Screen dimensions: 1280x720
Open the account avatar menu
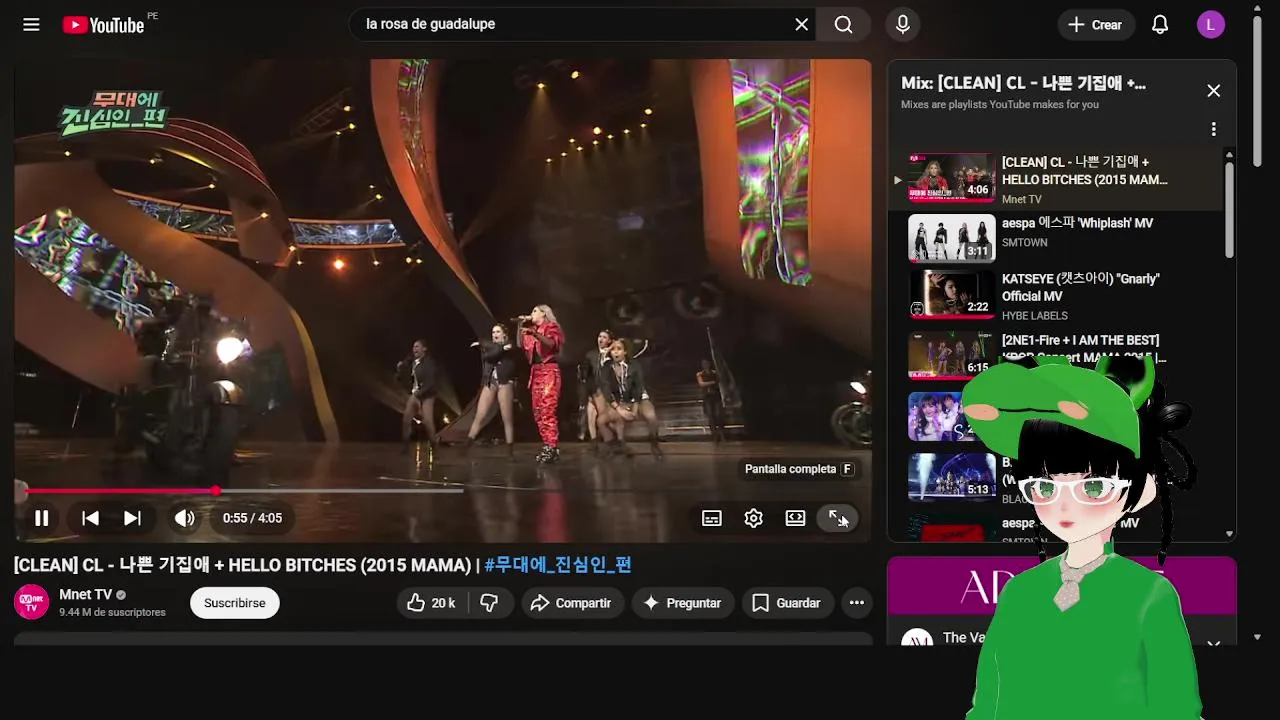[1211, 25]
